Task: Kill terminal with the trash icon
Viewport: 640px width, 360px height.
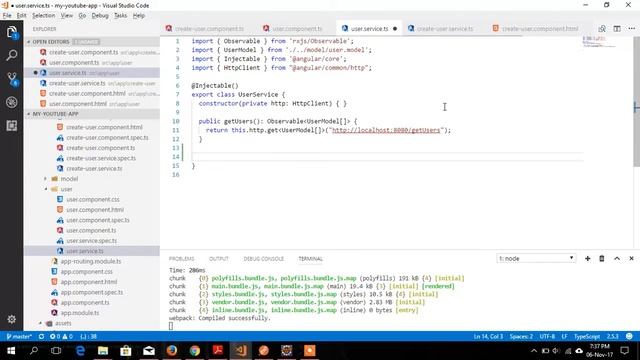Action: [602, 258]
